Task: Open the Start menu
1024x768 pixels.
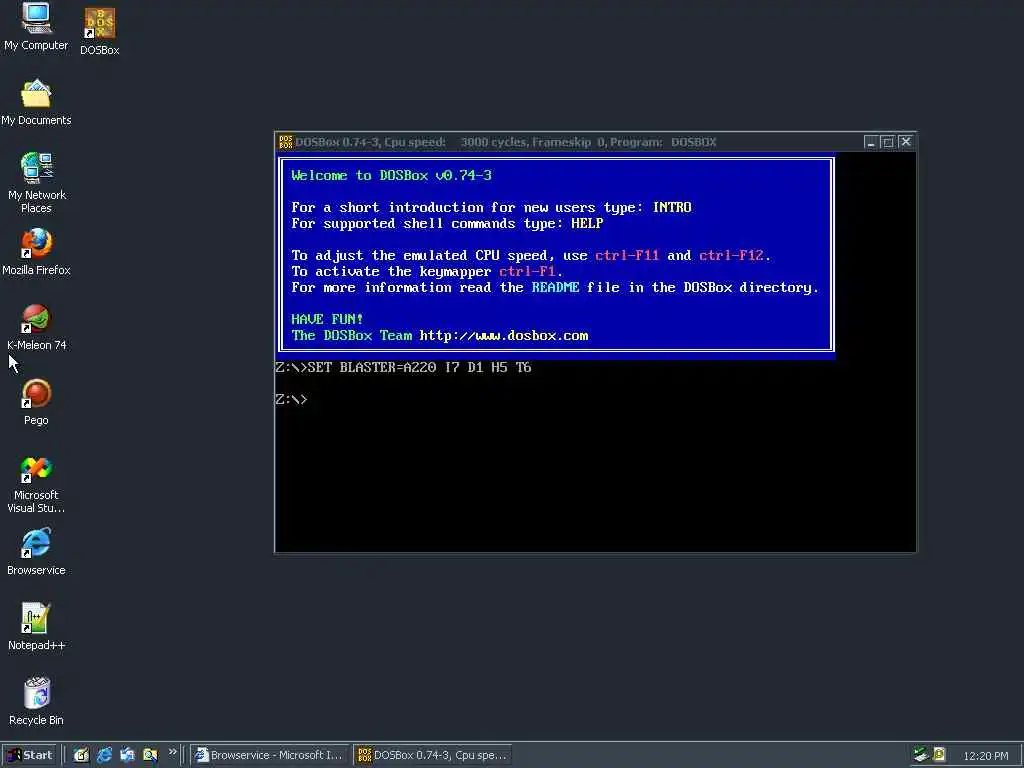Action: [x=29, y=755]
